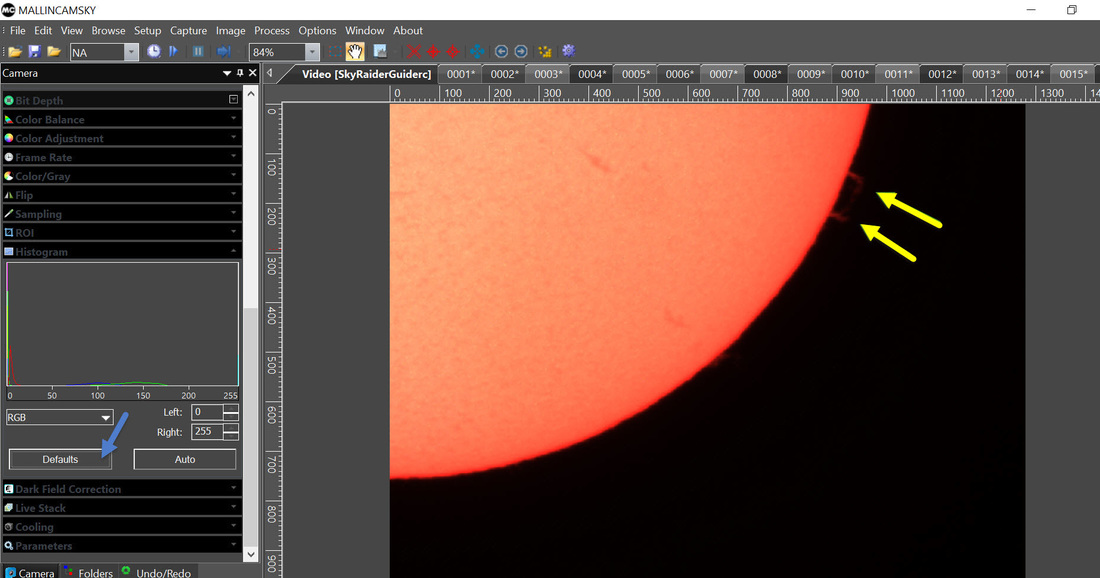
Task: Click the Camera panel scroll down arrow
Action: coord(250,554)
